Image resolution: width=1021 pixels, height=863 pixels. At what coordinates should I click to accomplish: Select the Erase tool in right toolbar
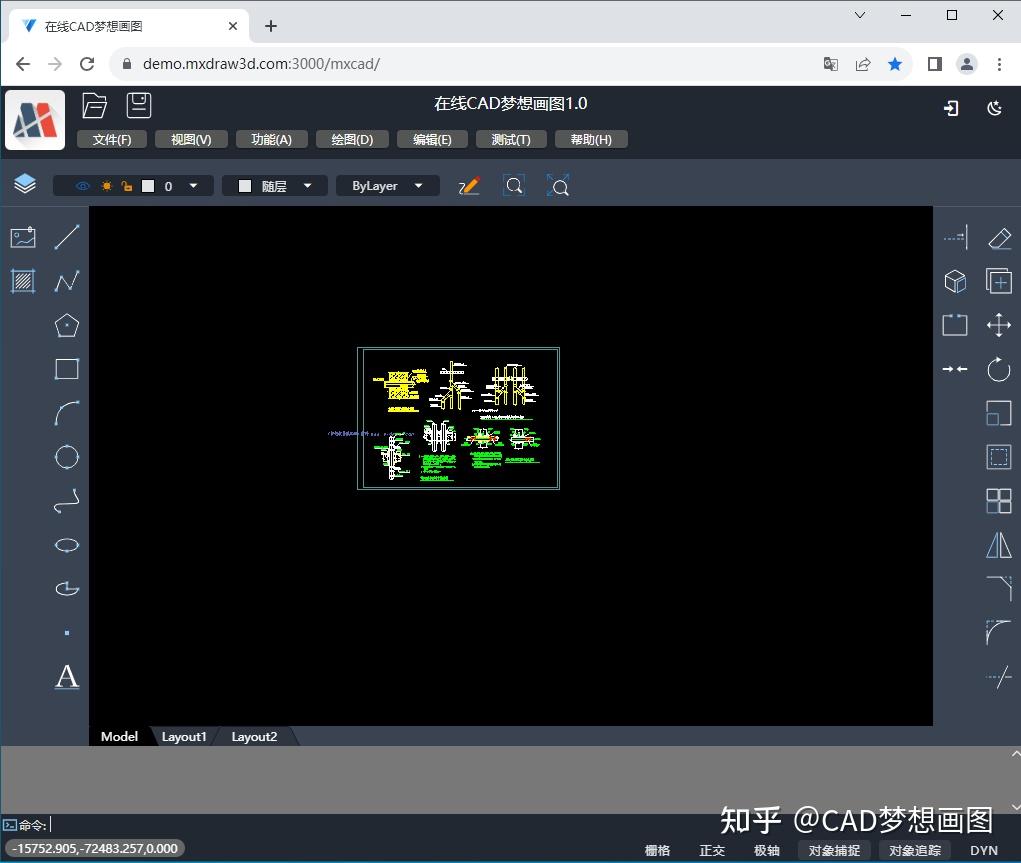(x=999, y=236)
